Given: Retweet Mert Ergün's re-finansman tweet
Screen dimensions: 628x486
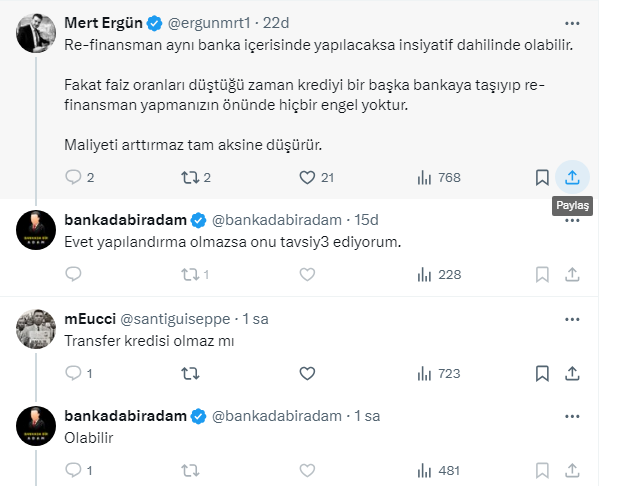Looking at the screenshot, I should pyautogui.click(x=188, y=177).
